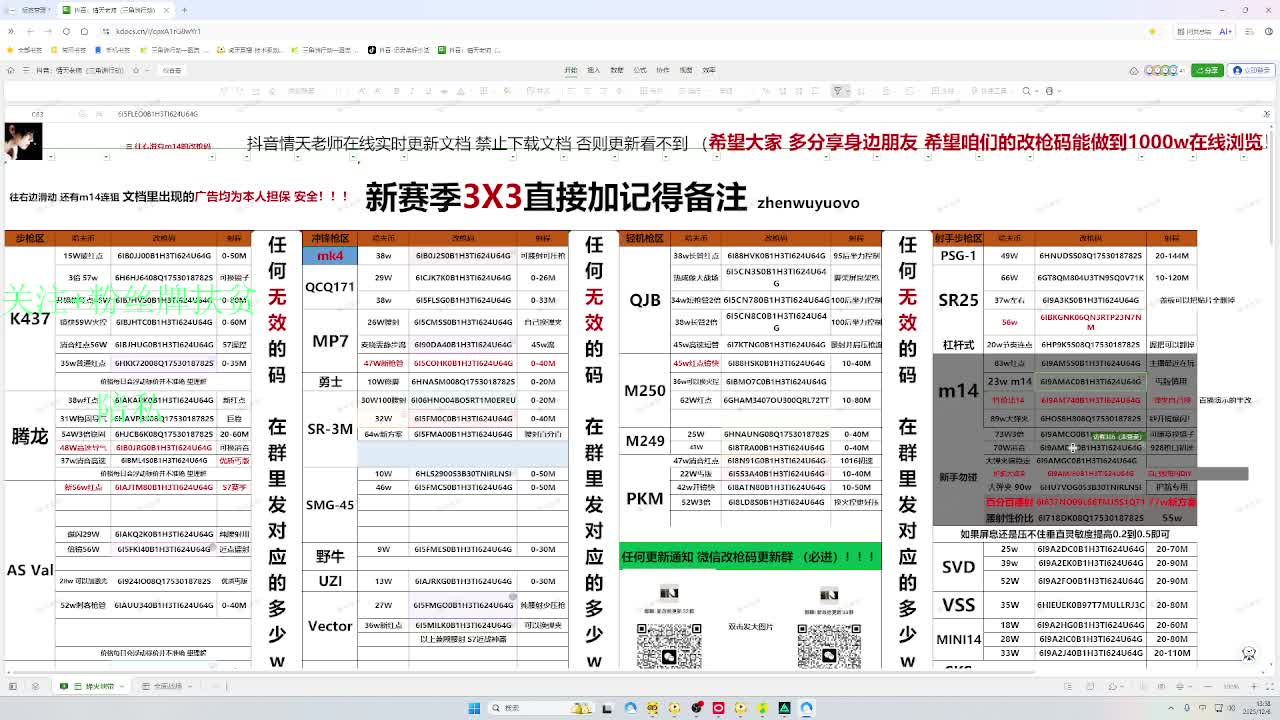
Task: Click the left QR code image
Action: point(669,645)
